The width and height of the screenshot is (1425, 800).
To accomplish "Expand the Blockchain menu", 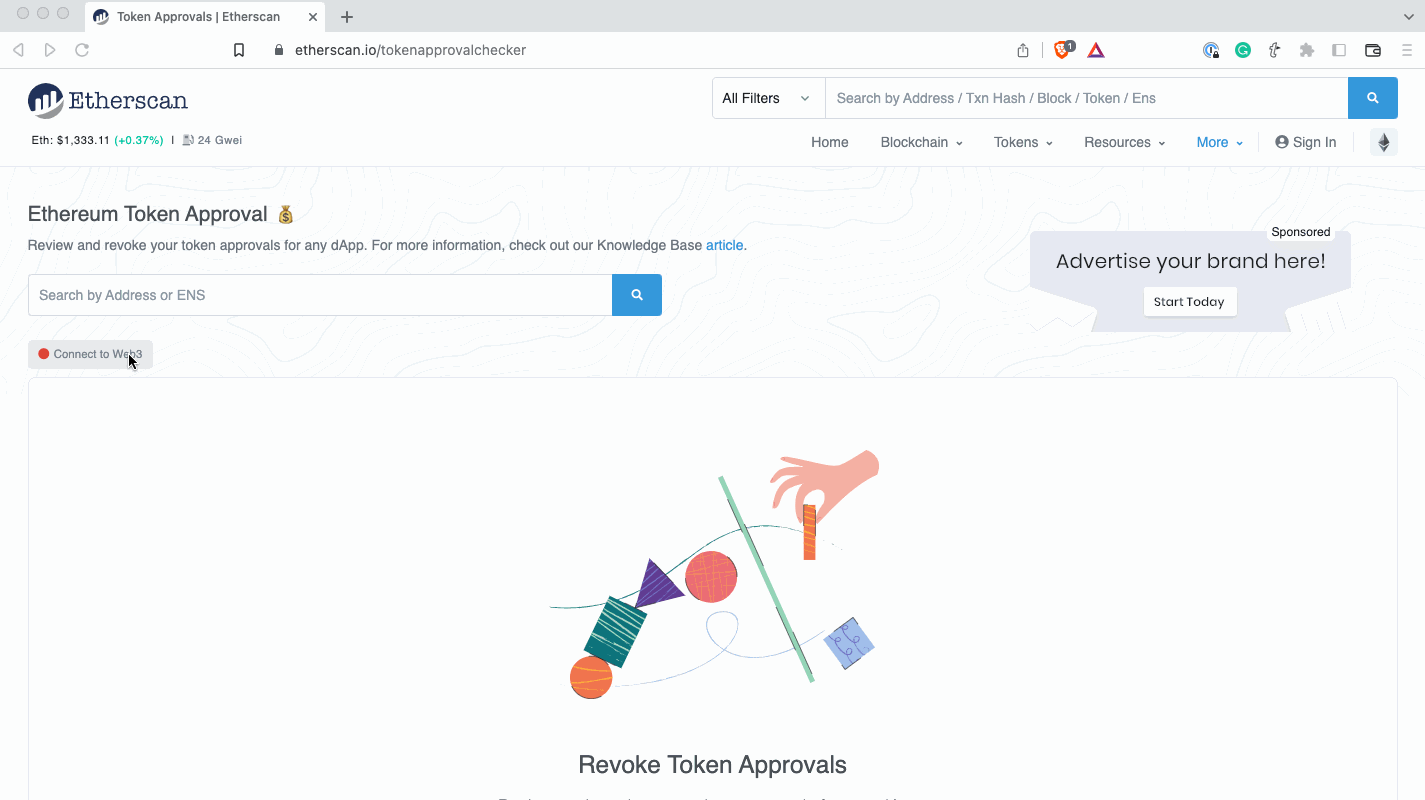I will pos(921,142).
